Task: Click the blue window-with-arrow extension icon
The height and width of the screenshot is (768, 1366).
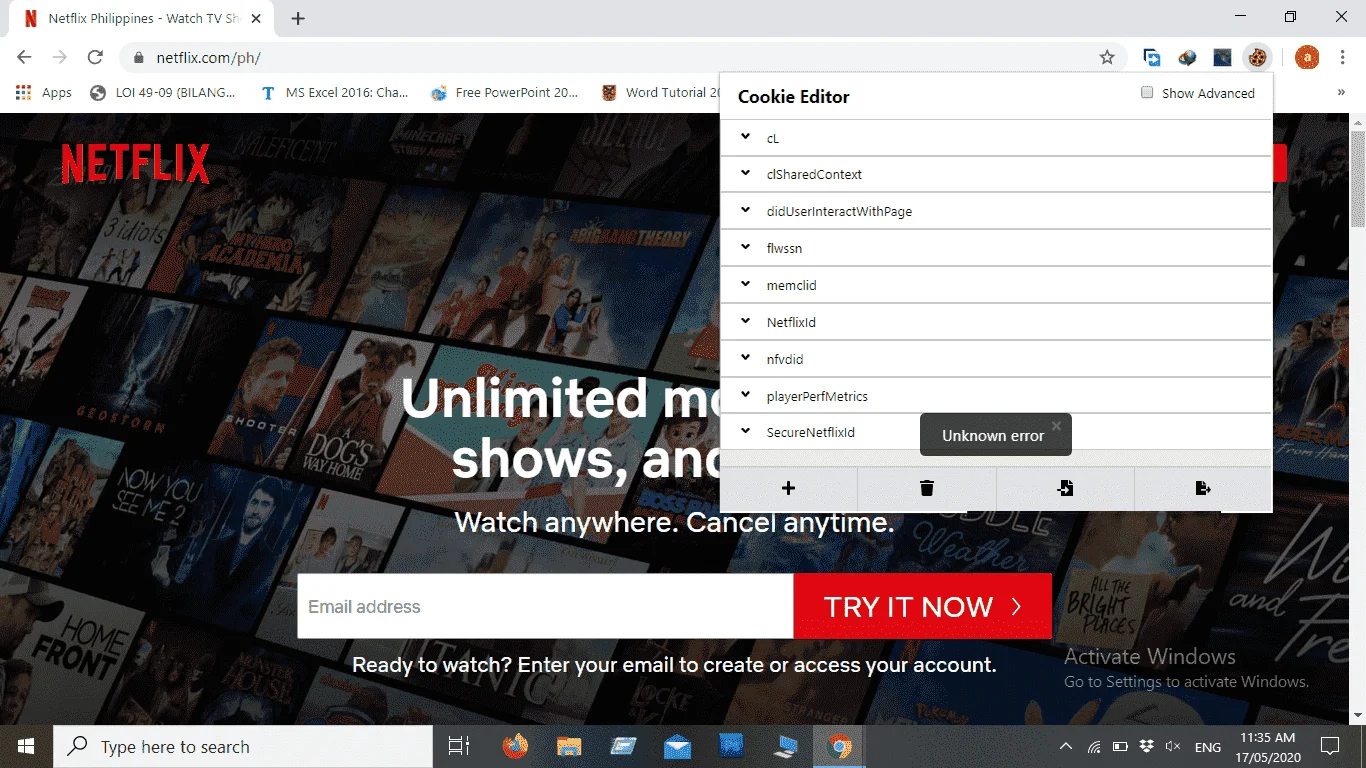Action: [1152, 58]
